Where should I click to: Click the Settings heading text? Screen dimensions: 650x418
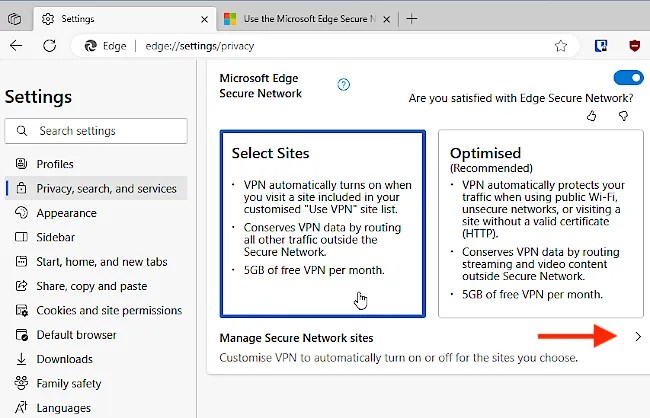(x=38, y=97)
